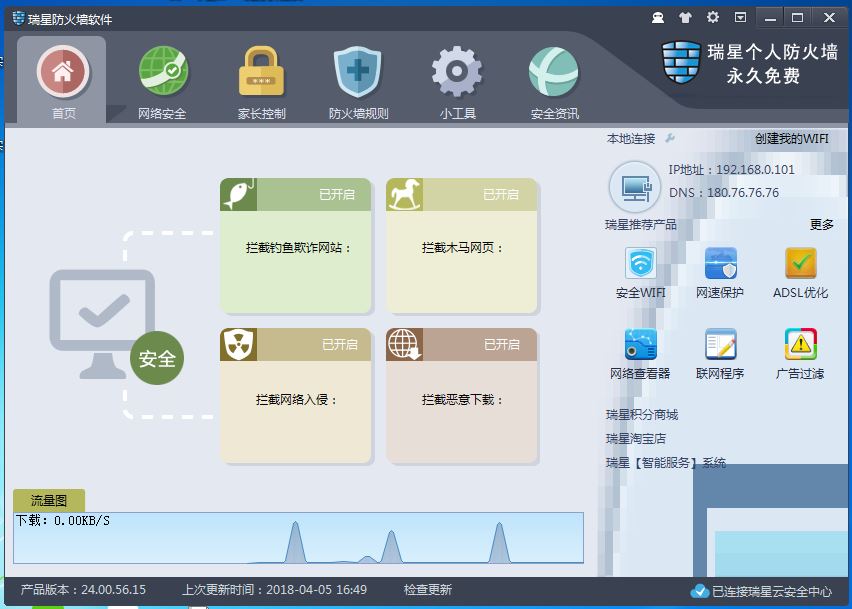Open the skin (shirt) icon
Viewport: 852px width, 609px height.
coord(685,18)
